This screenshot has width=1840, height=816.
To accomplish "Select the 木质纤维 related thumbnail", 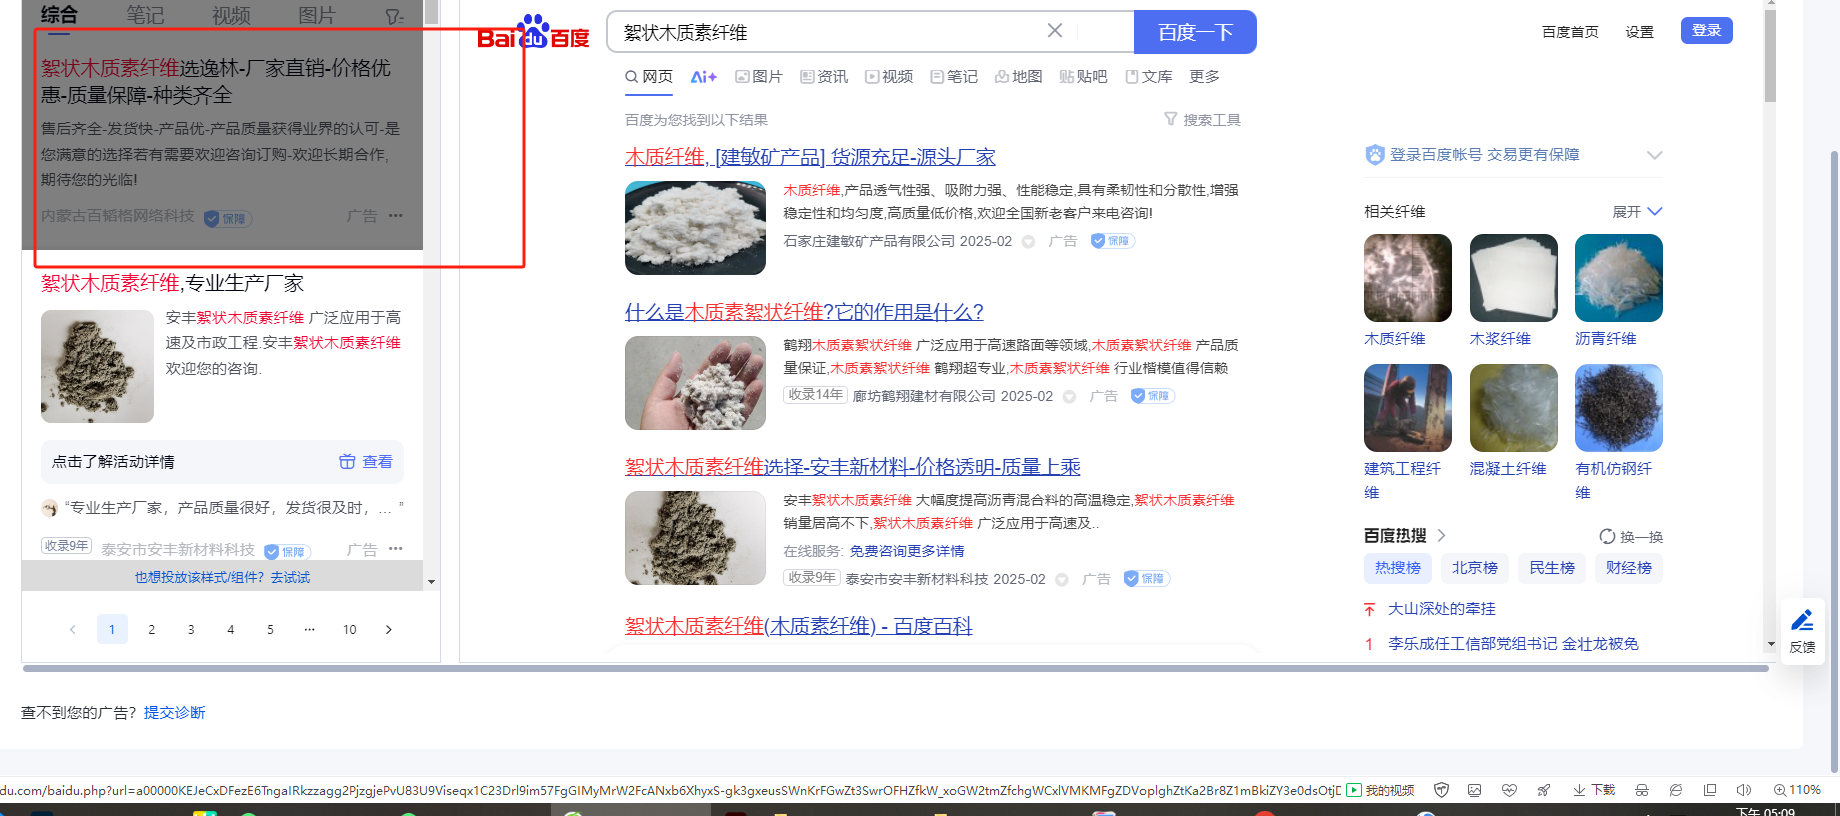I will coord(1408,278).
